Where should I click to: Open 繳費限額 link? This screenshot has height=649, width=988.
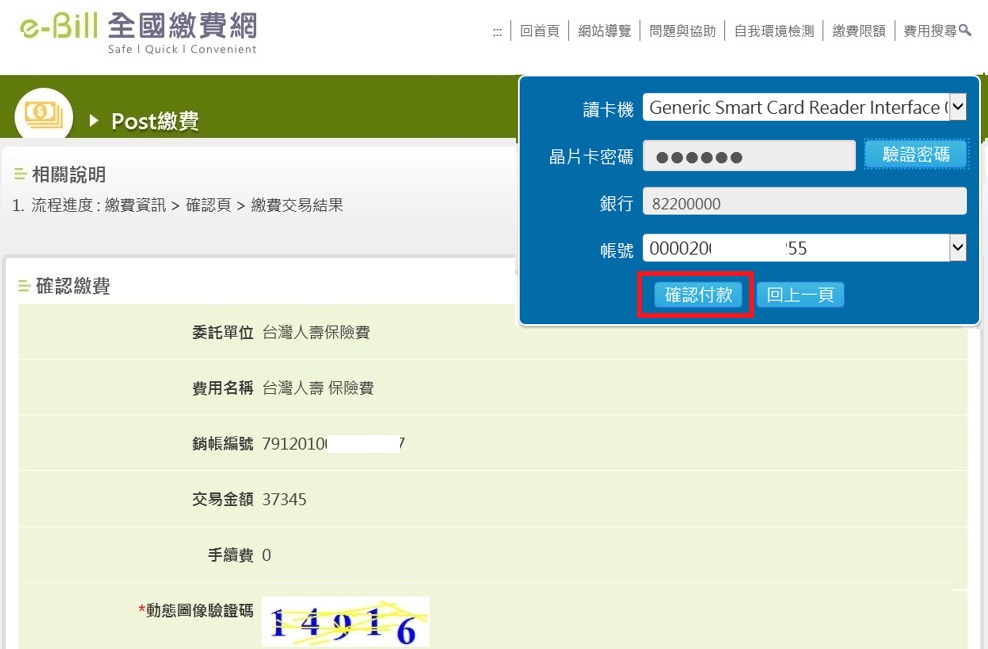859,31
